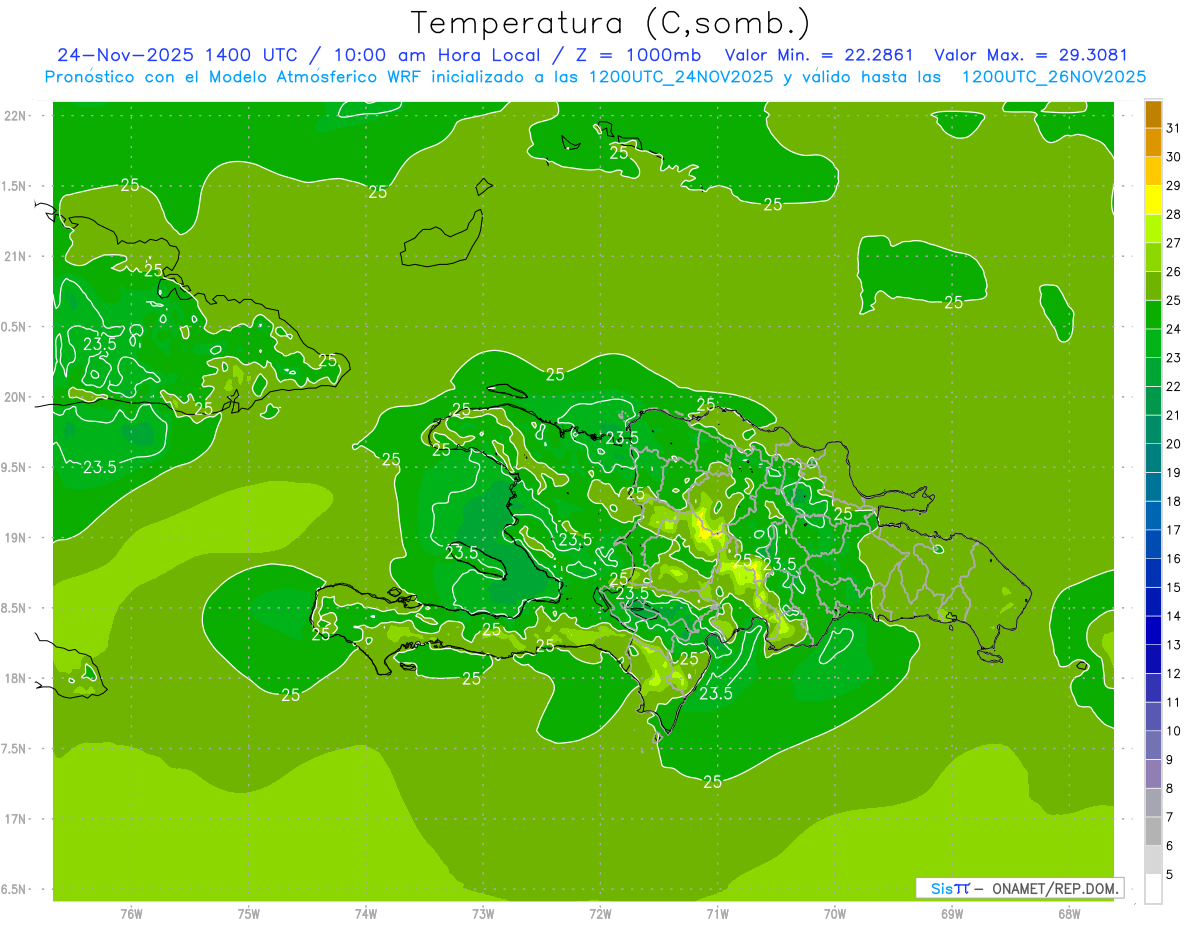This screenshot has width=1200, height=927.
Task: Click the legend value '31'
Action: [x=1173, y=128]
